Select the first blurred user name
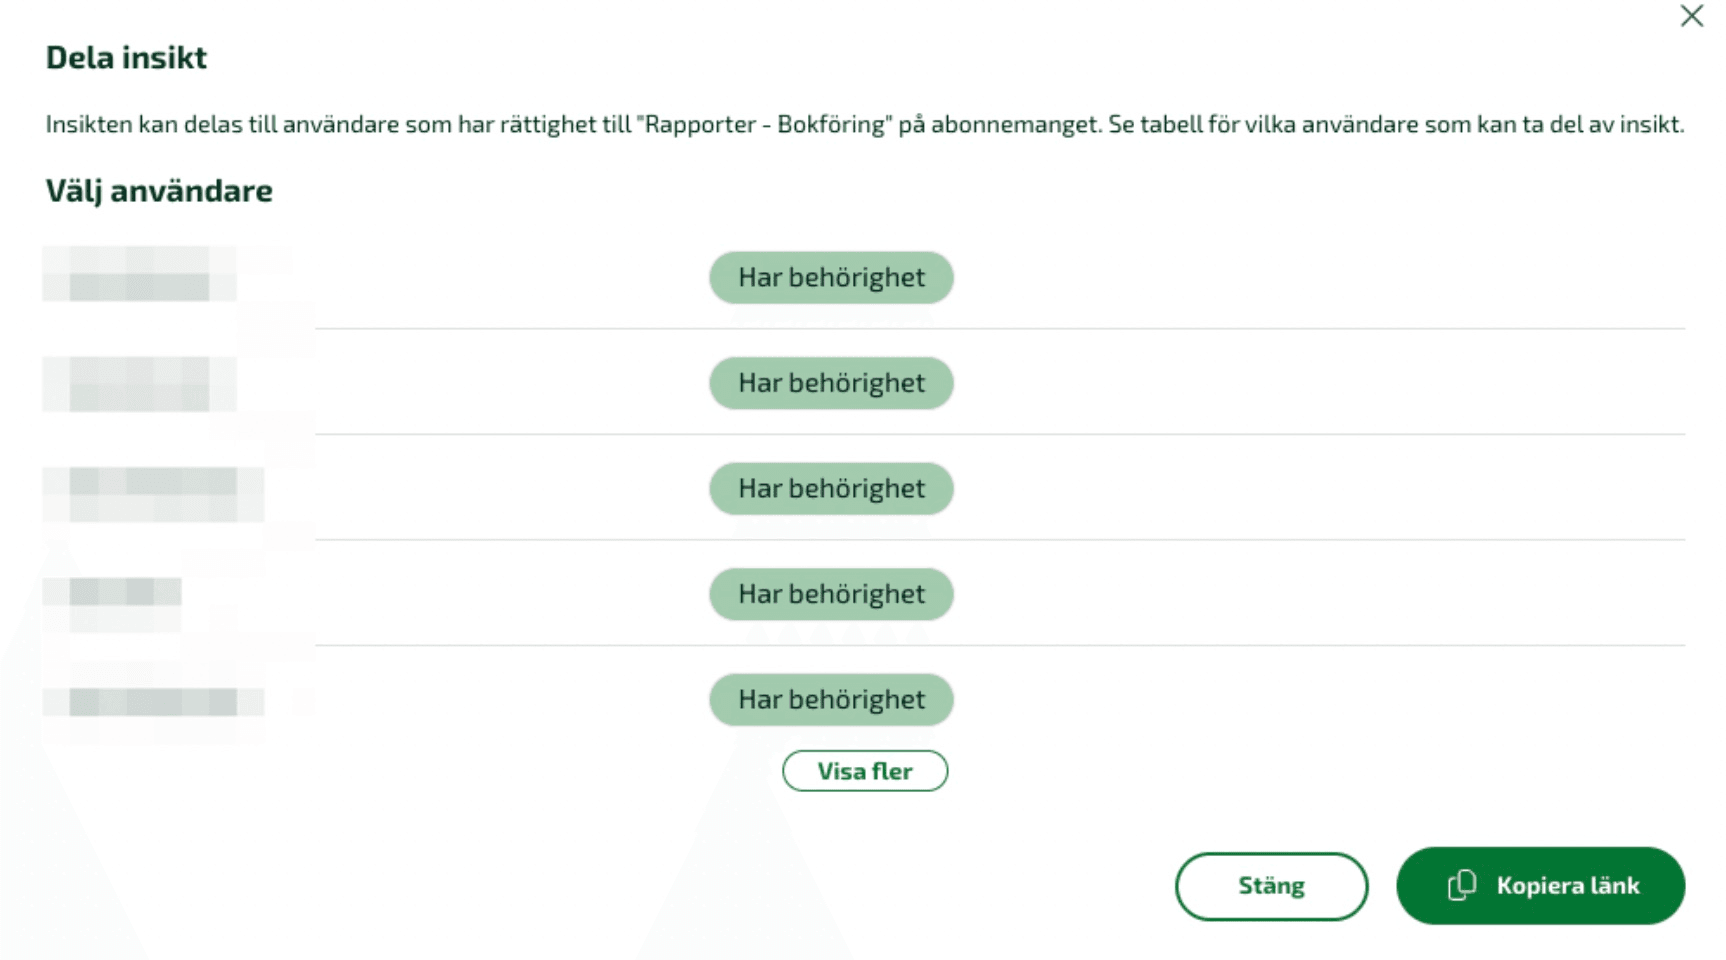 [140, 275]
